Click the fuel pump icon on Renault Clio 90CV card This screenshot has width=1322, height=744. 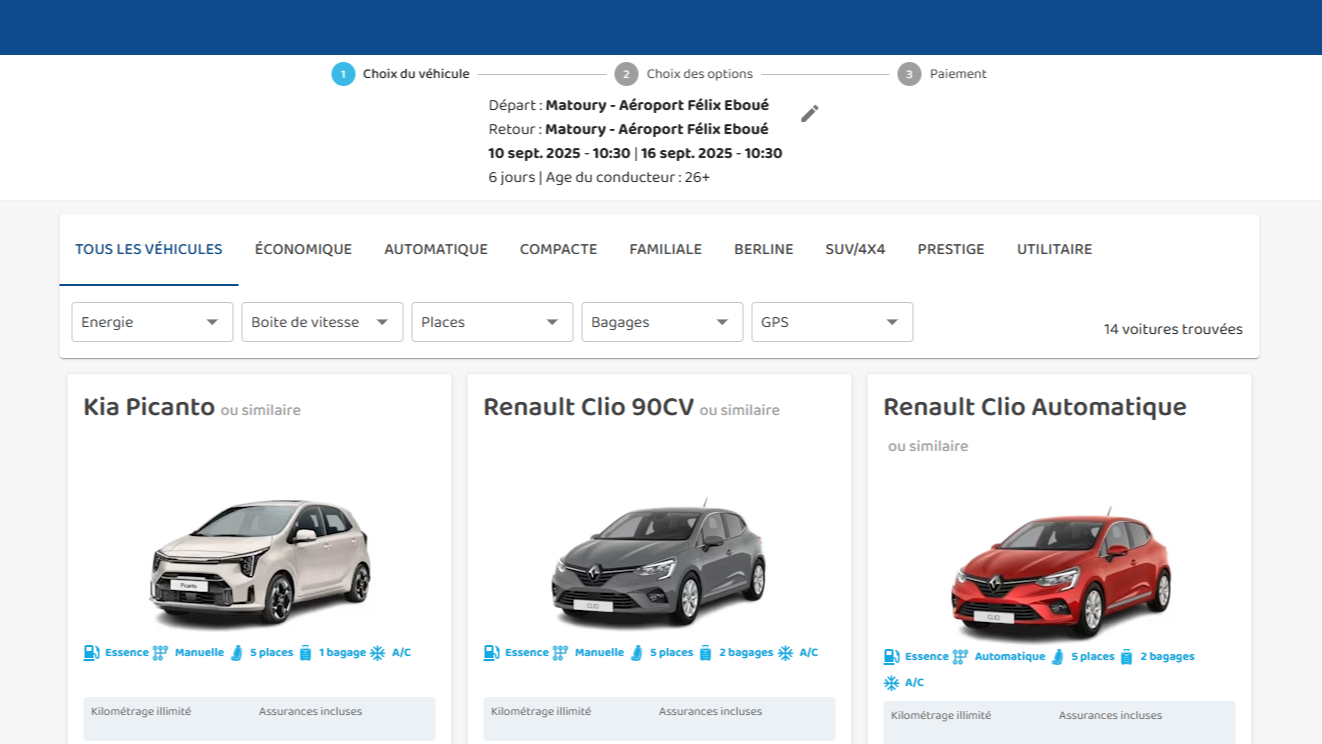492,653
